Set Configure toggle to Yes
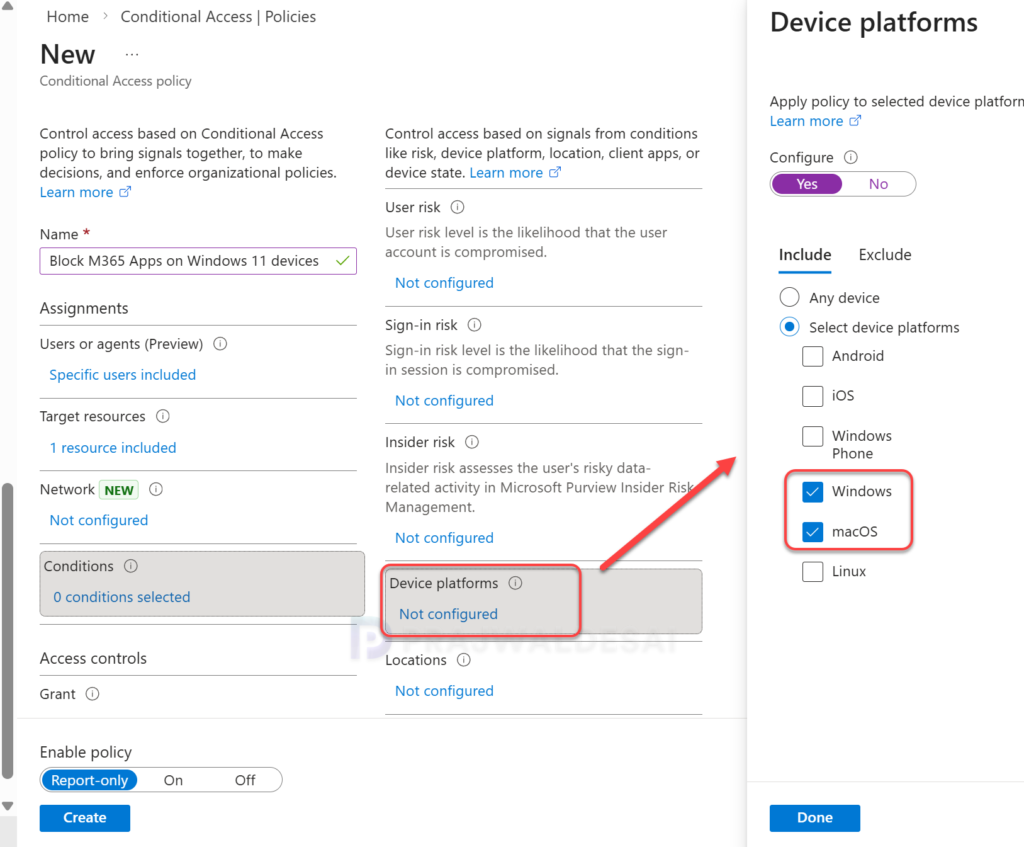Screen dimensions: 1024x847 click(x=807, y=184)
